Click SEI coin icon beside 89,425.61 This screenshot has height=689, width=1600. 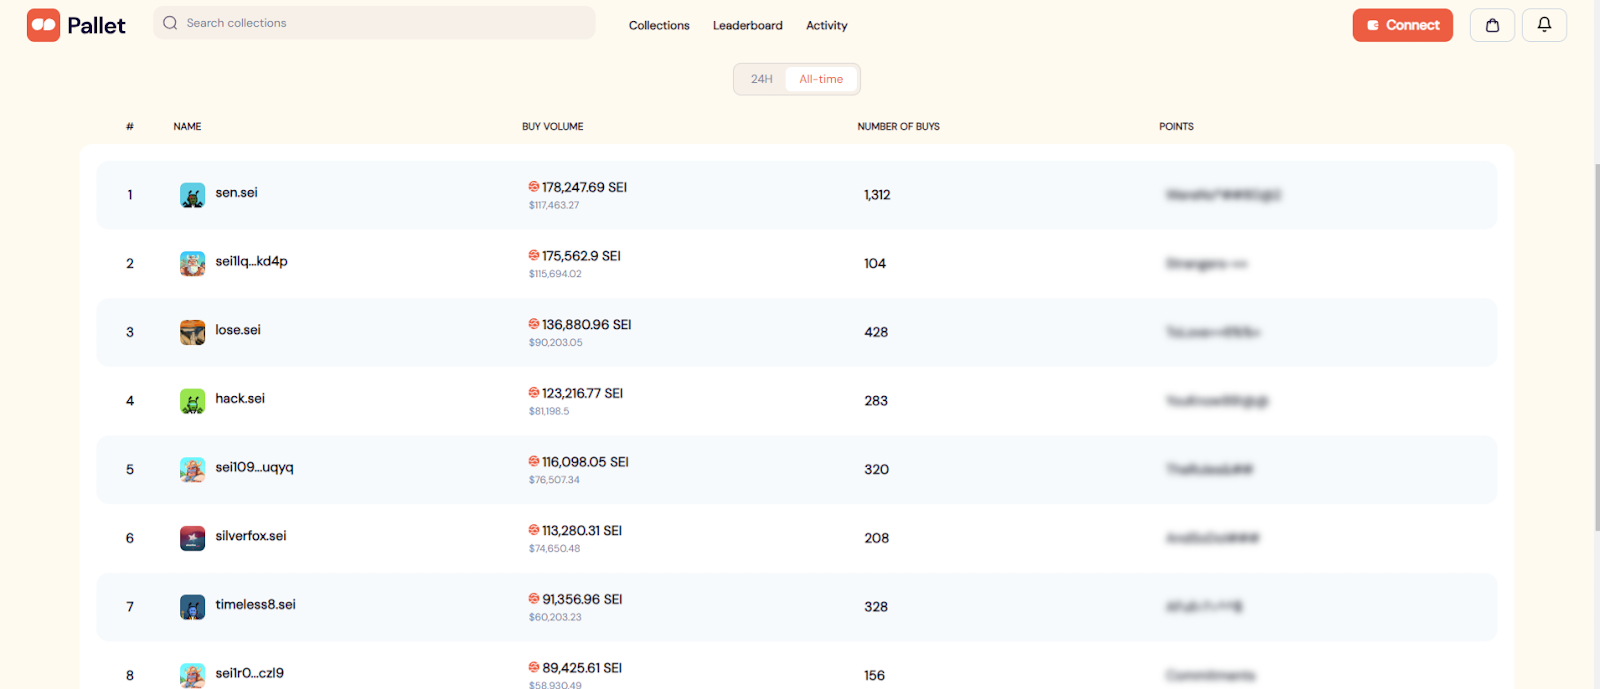pos(534,667)
